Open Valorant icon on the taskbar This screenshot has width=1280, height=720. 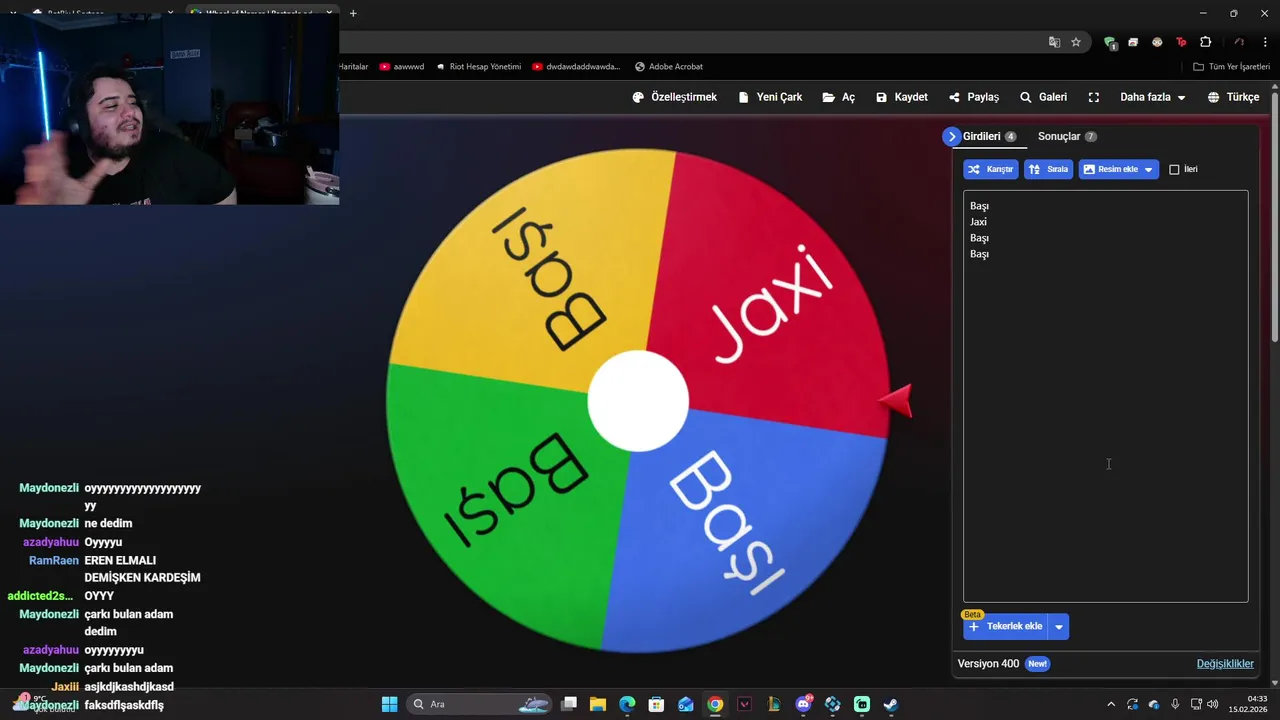click(744, 704)
